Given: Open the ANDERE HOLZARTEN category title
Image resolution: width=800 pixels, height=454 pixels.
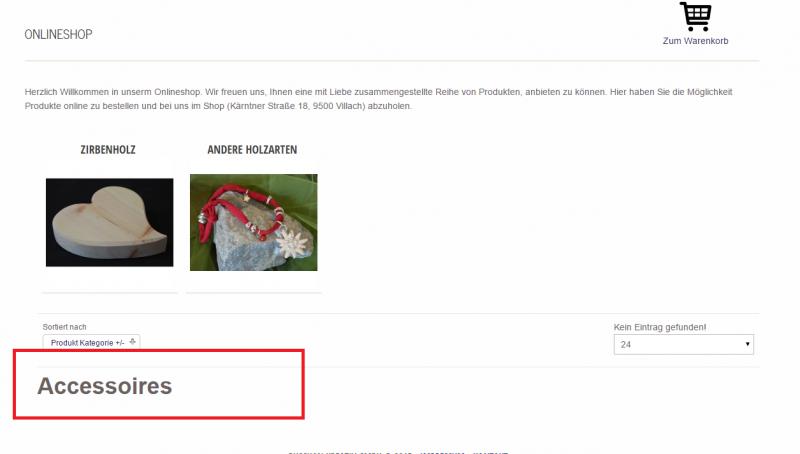Looking at the screenshot, I should click(252, 149).
